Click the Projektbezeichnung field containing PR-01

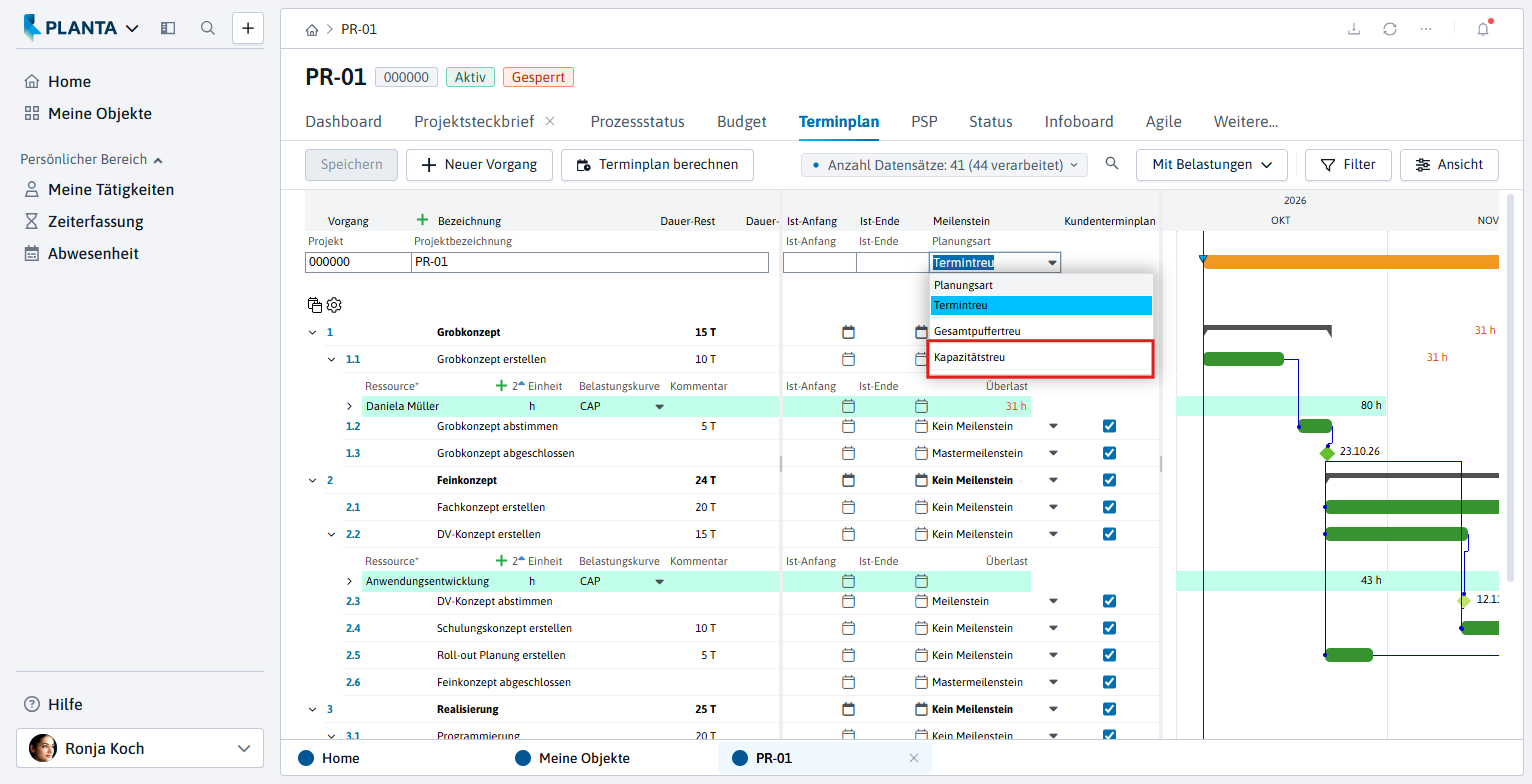[x=590, y=262]
